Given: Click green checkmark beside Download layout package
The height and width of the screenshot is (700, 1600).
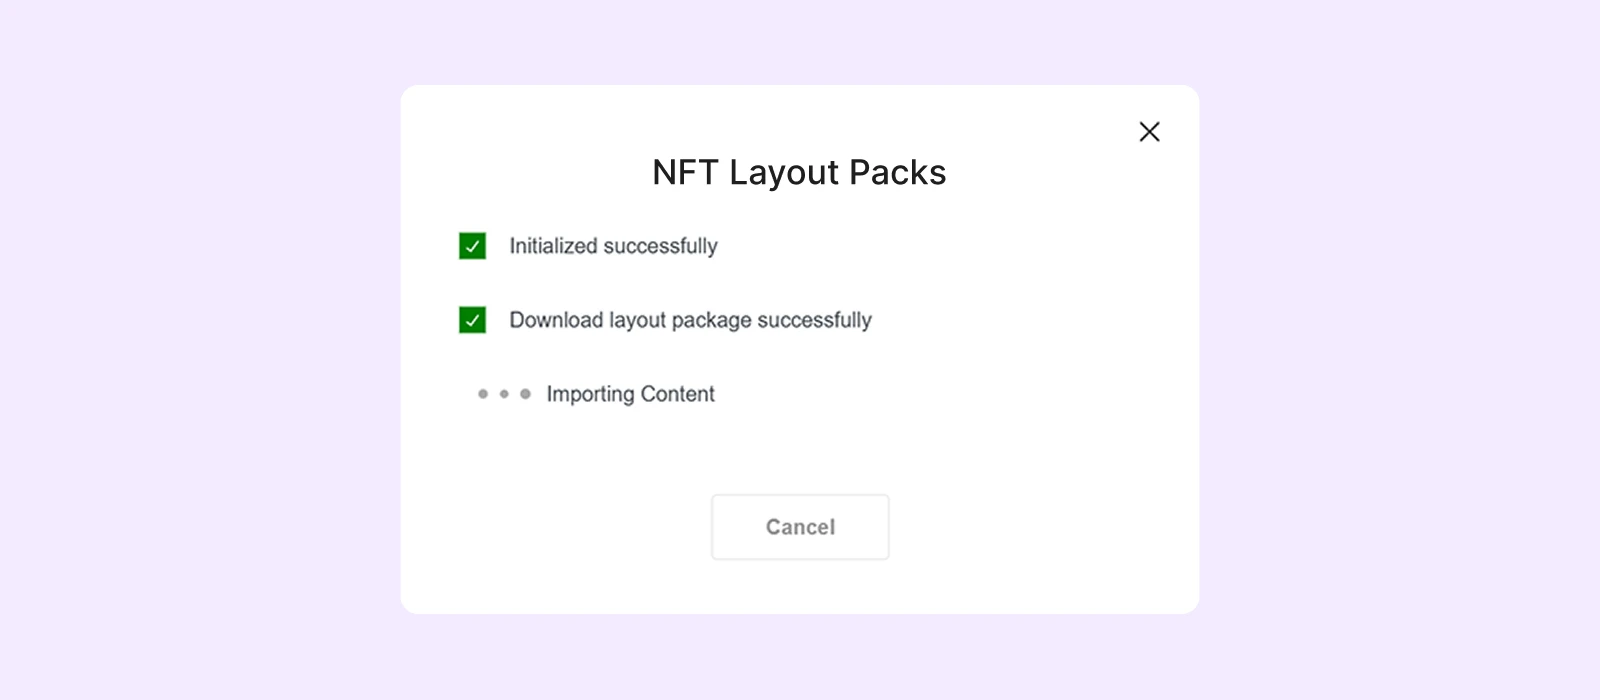Looking at the screenshot, I should click(472, 320).
